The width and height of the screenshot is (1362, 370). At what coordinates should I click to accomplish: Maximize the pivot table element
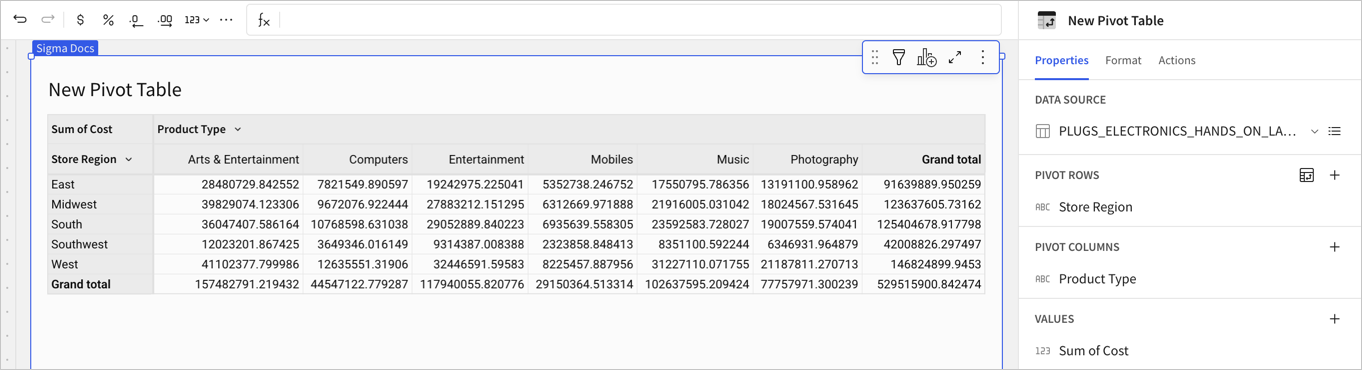955,58
